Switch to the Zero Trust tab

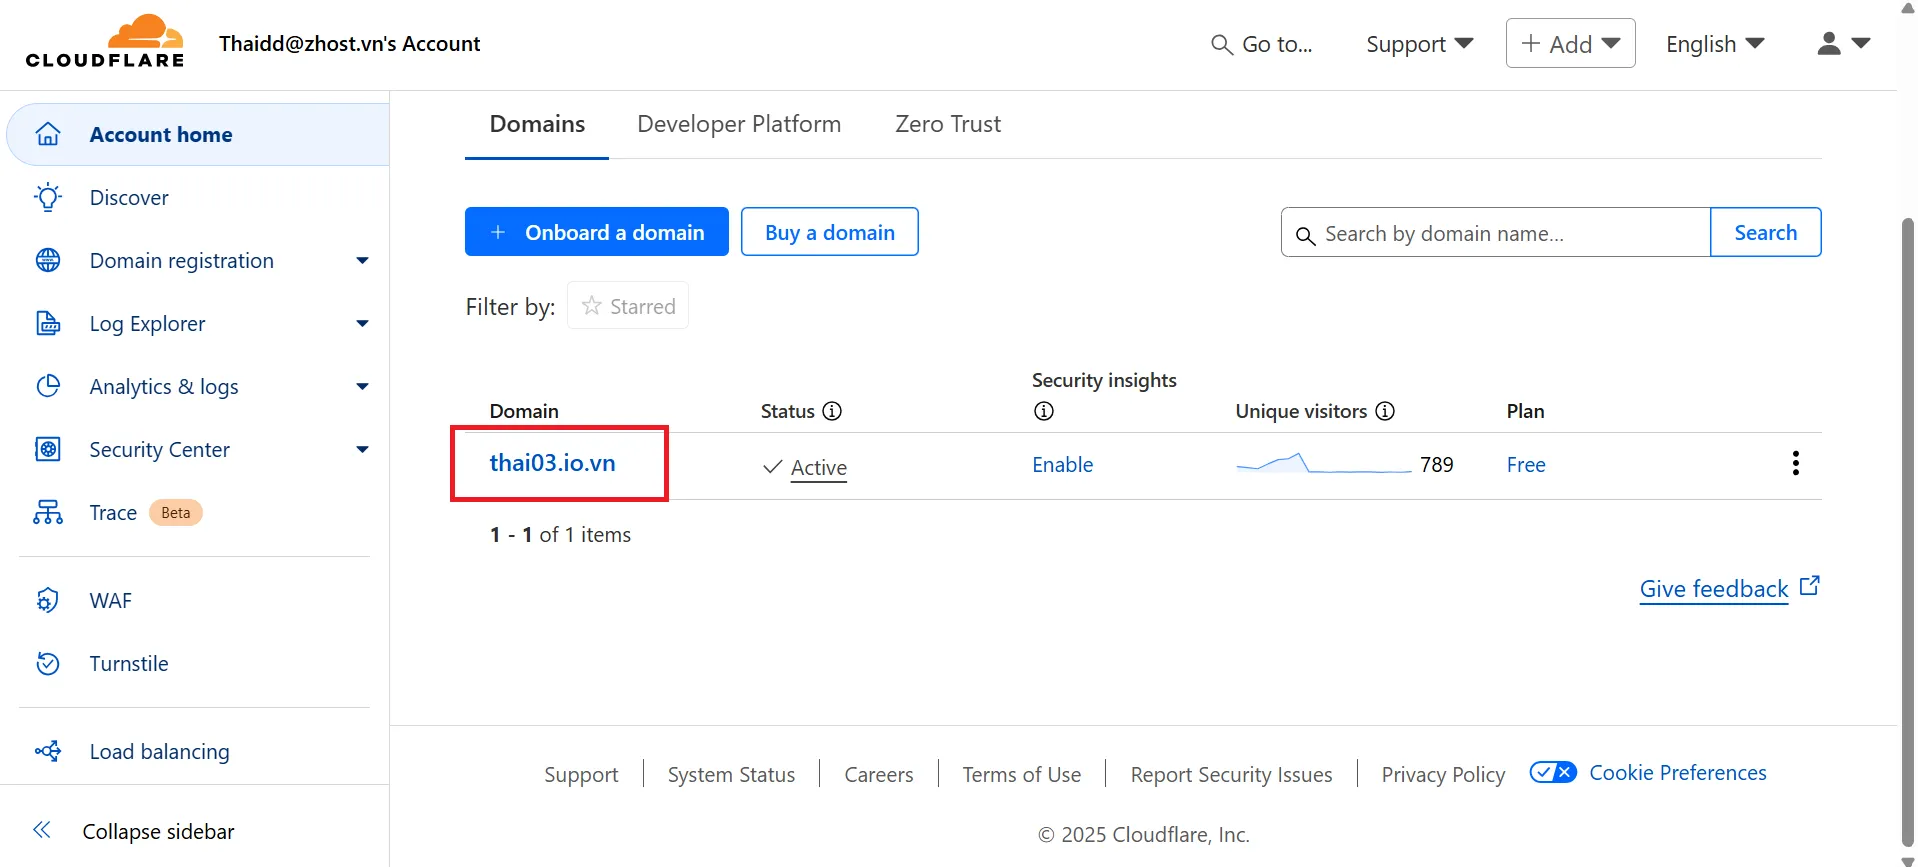click(947, 124)
